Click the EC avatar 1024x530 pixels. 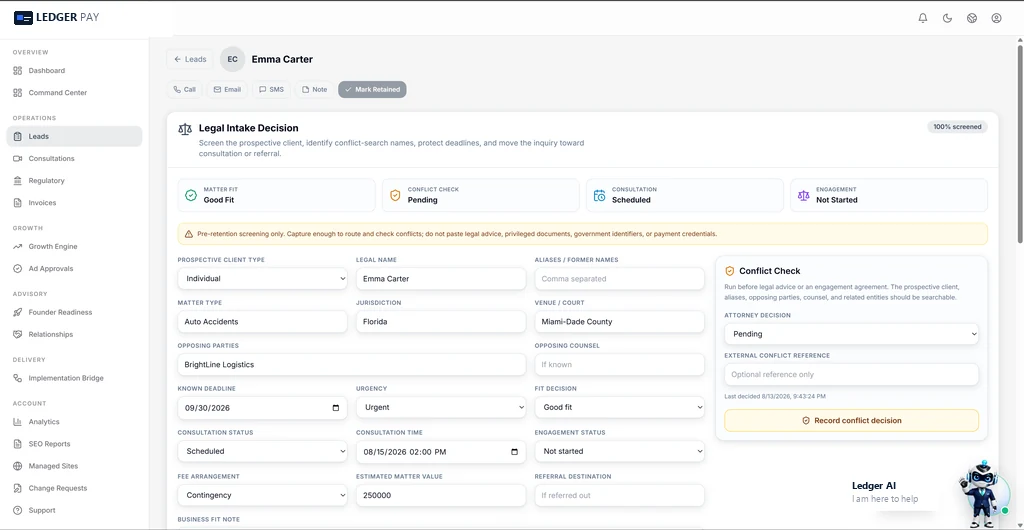tap(232, 59)
